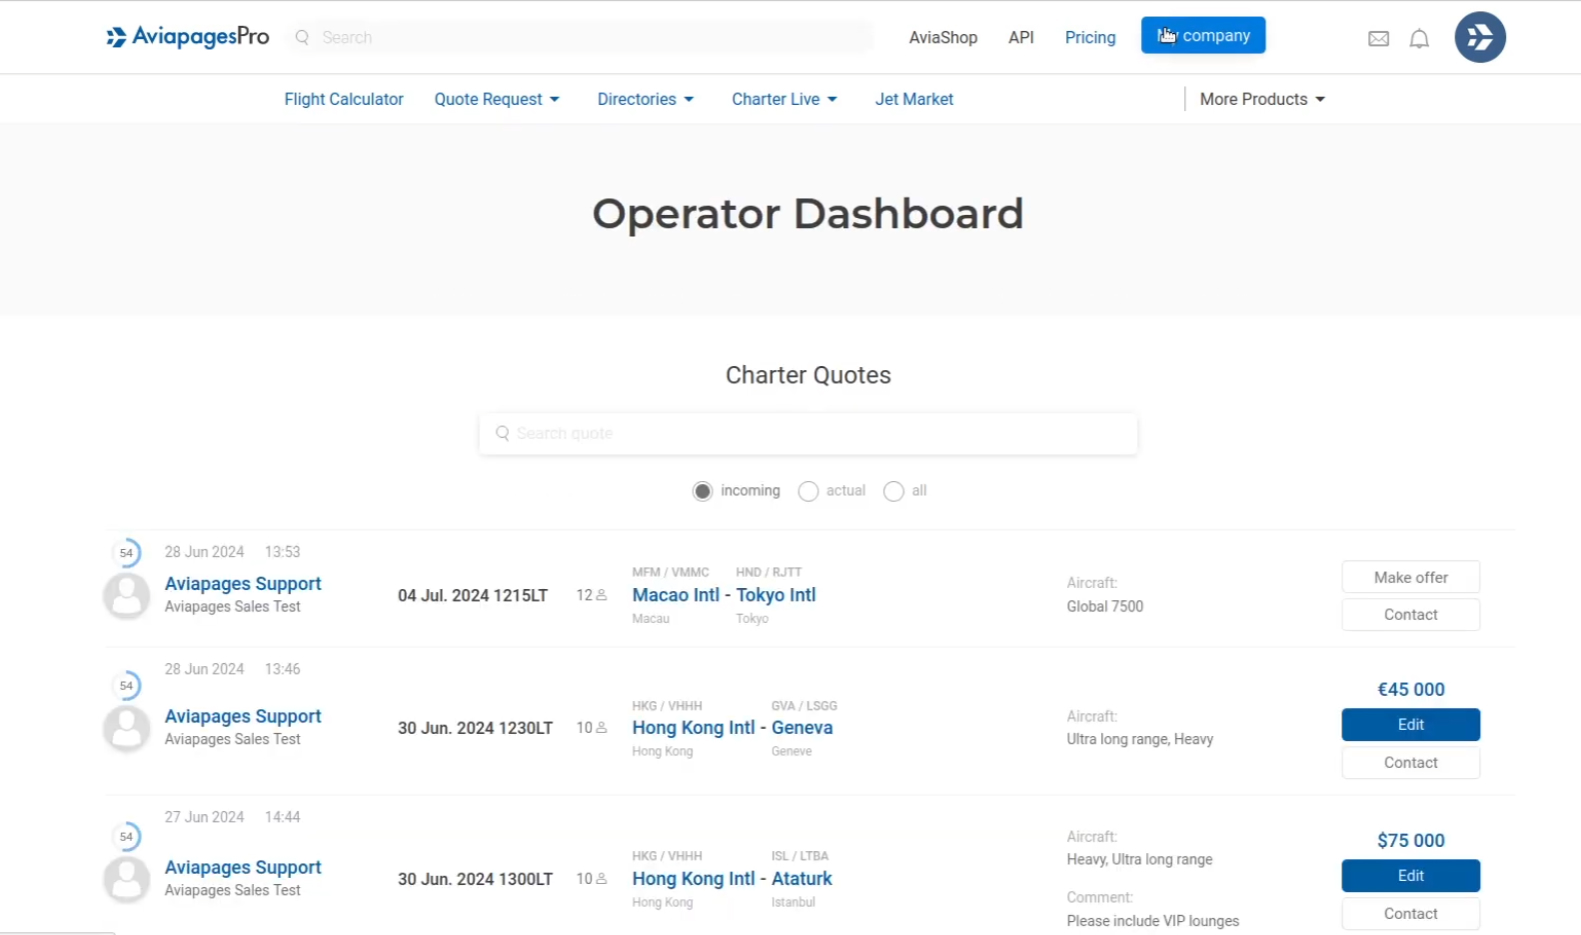This screenshot has height=935, width=1581.
Task: Click the Global 7500 aircraft text
Action: tap(1105, 606)
